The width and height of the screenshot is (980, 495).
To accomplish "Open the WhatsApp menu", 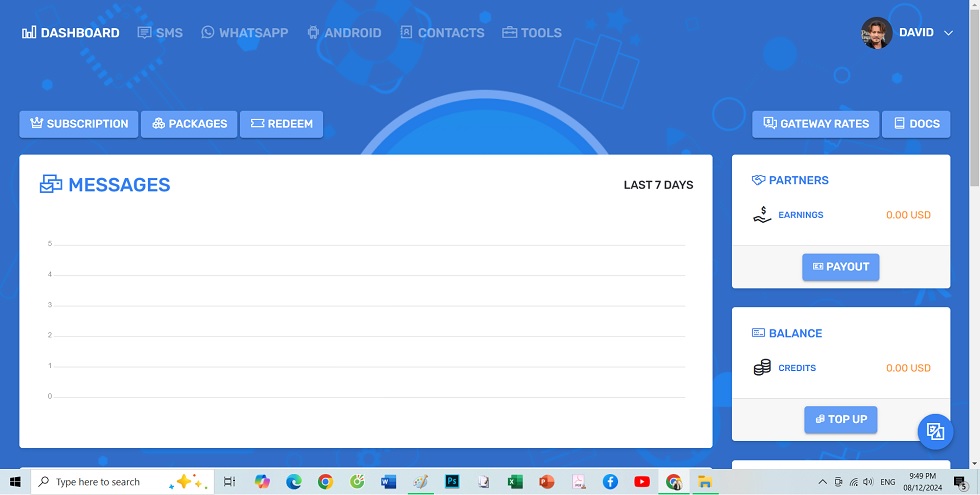I will click(x=245, y=33).
